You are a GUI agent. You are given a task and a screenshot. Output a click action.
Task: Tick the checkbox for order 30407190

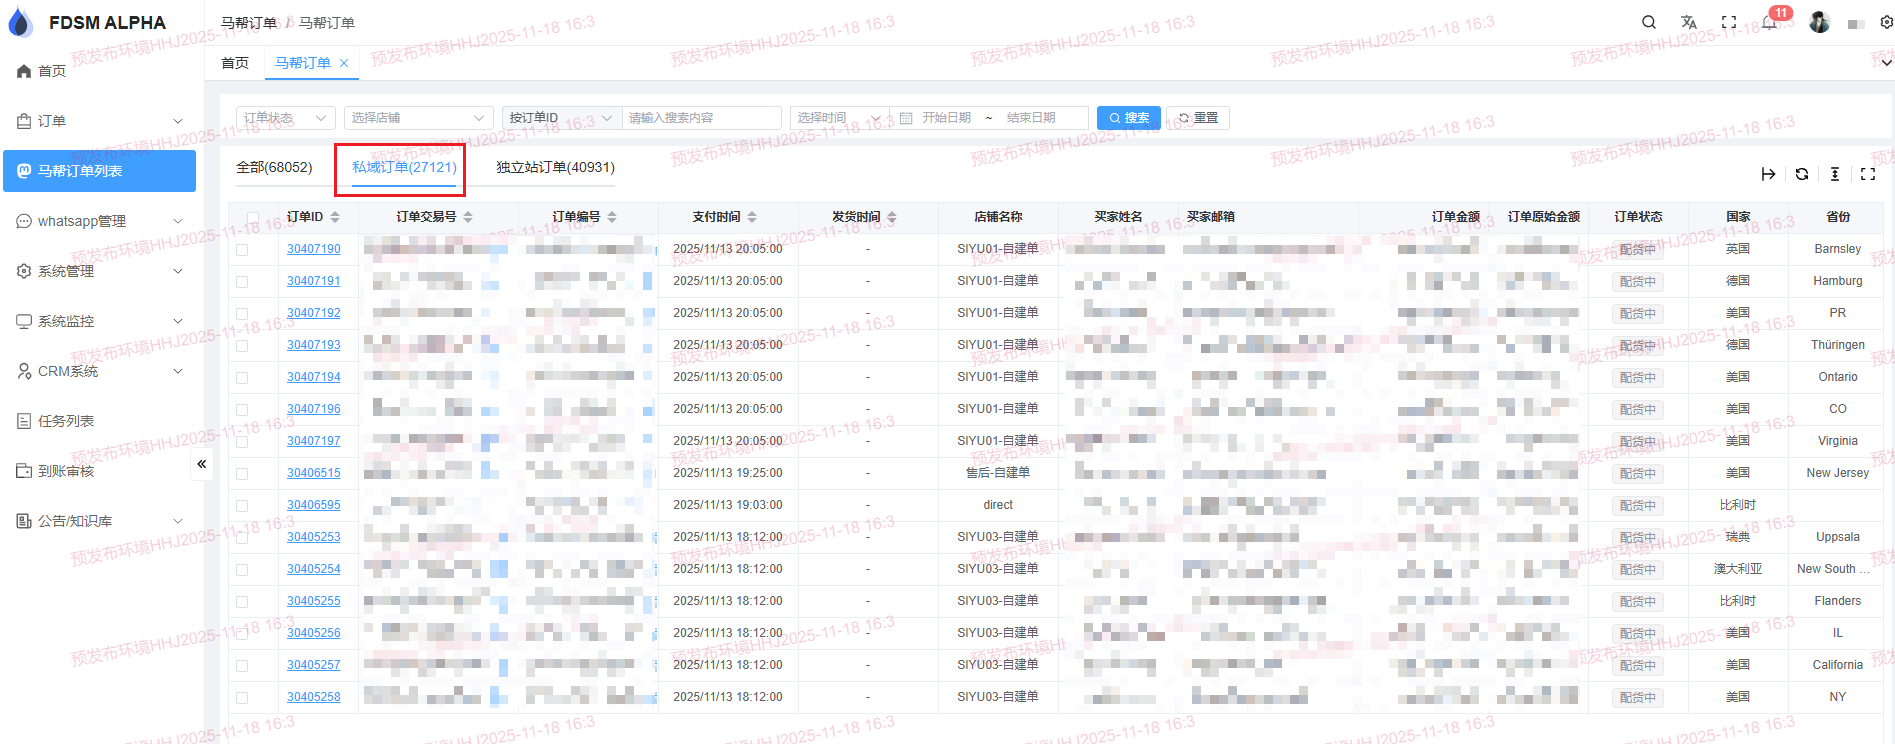click(242, 250)
